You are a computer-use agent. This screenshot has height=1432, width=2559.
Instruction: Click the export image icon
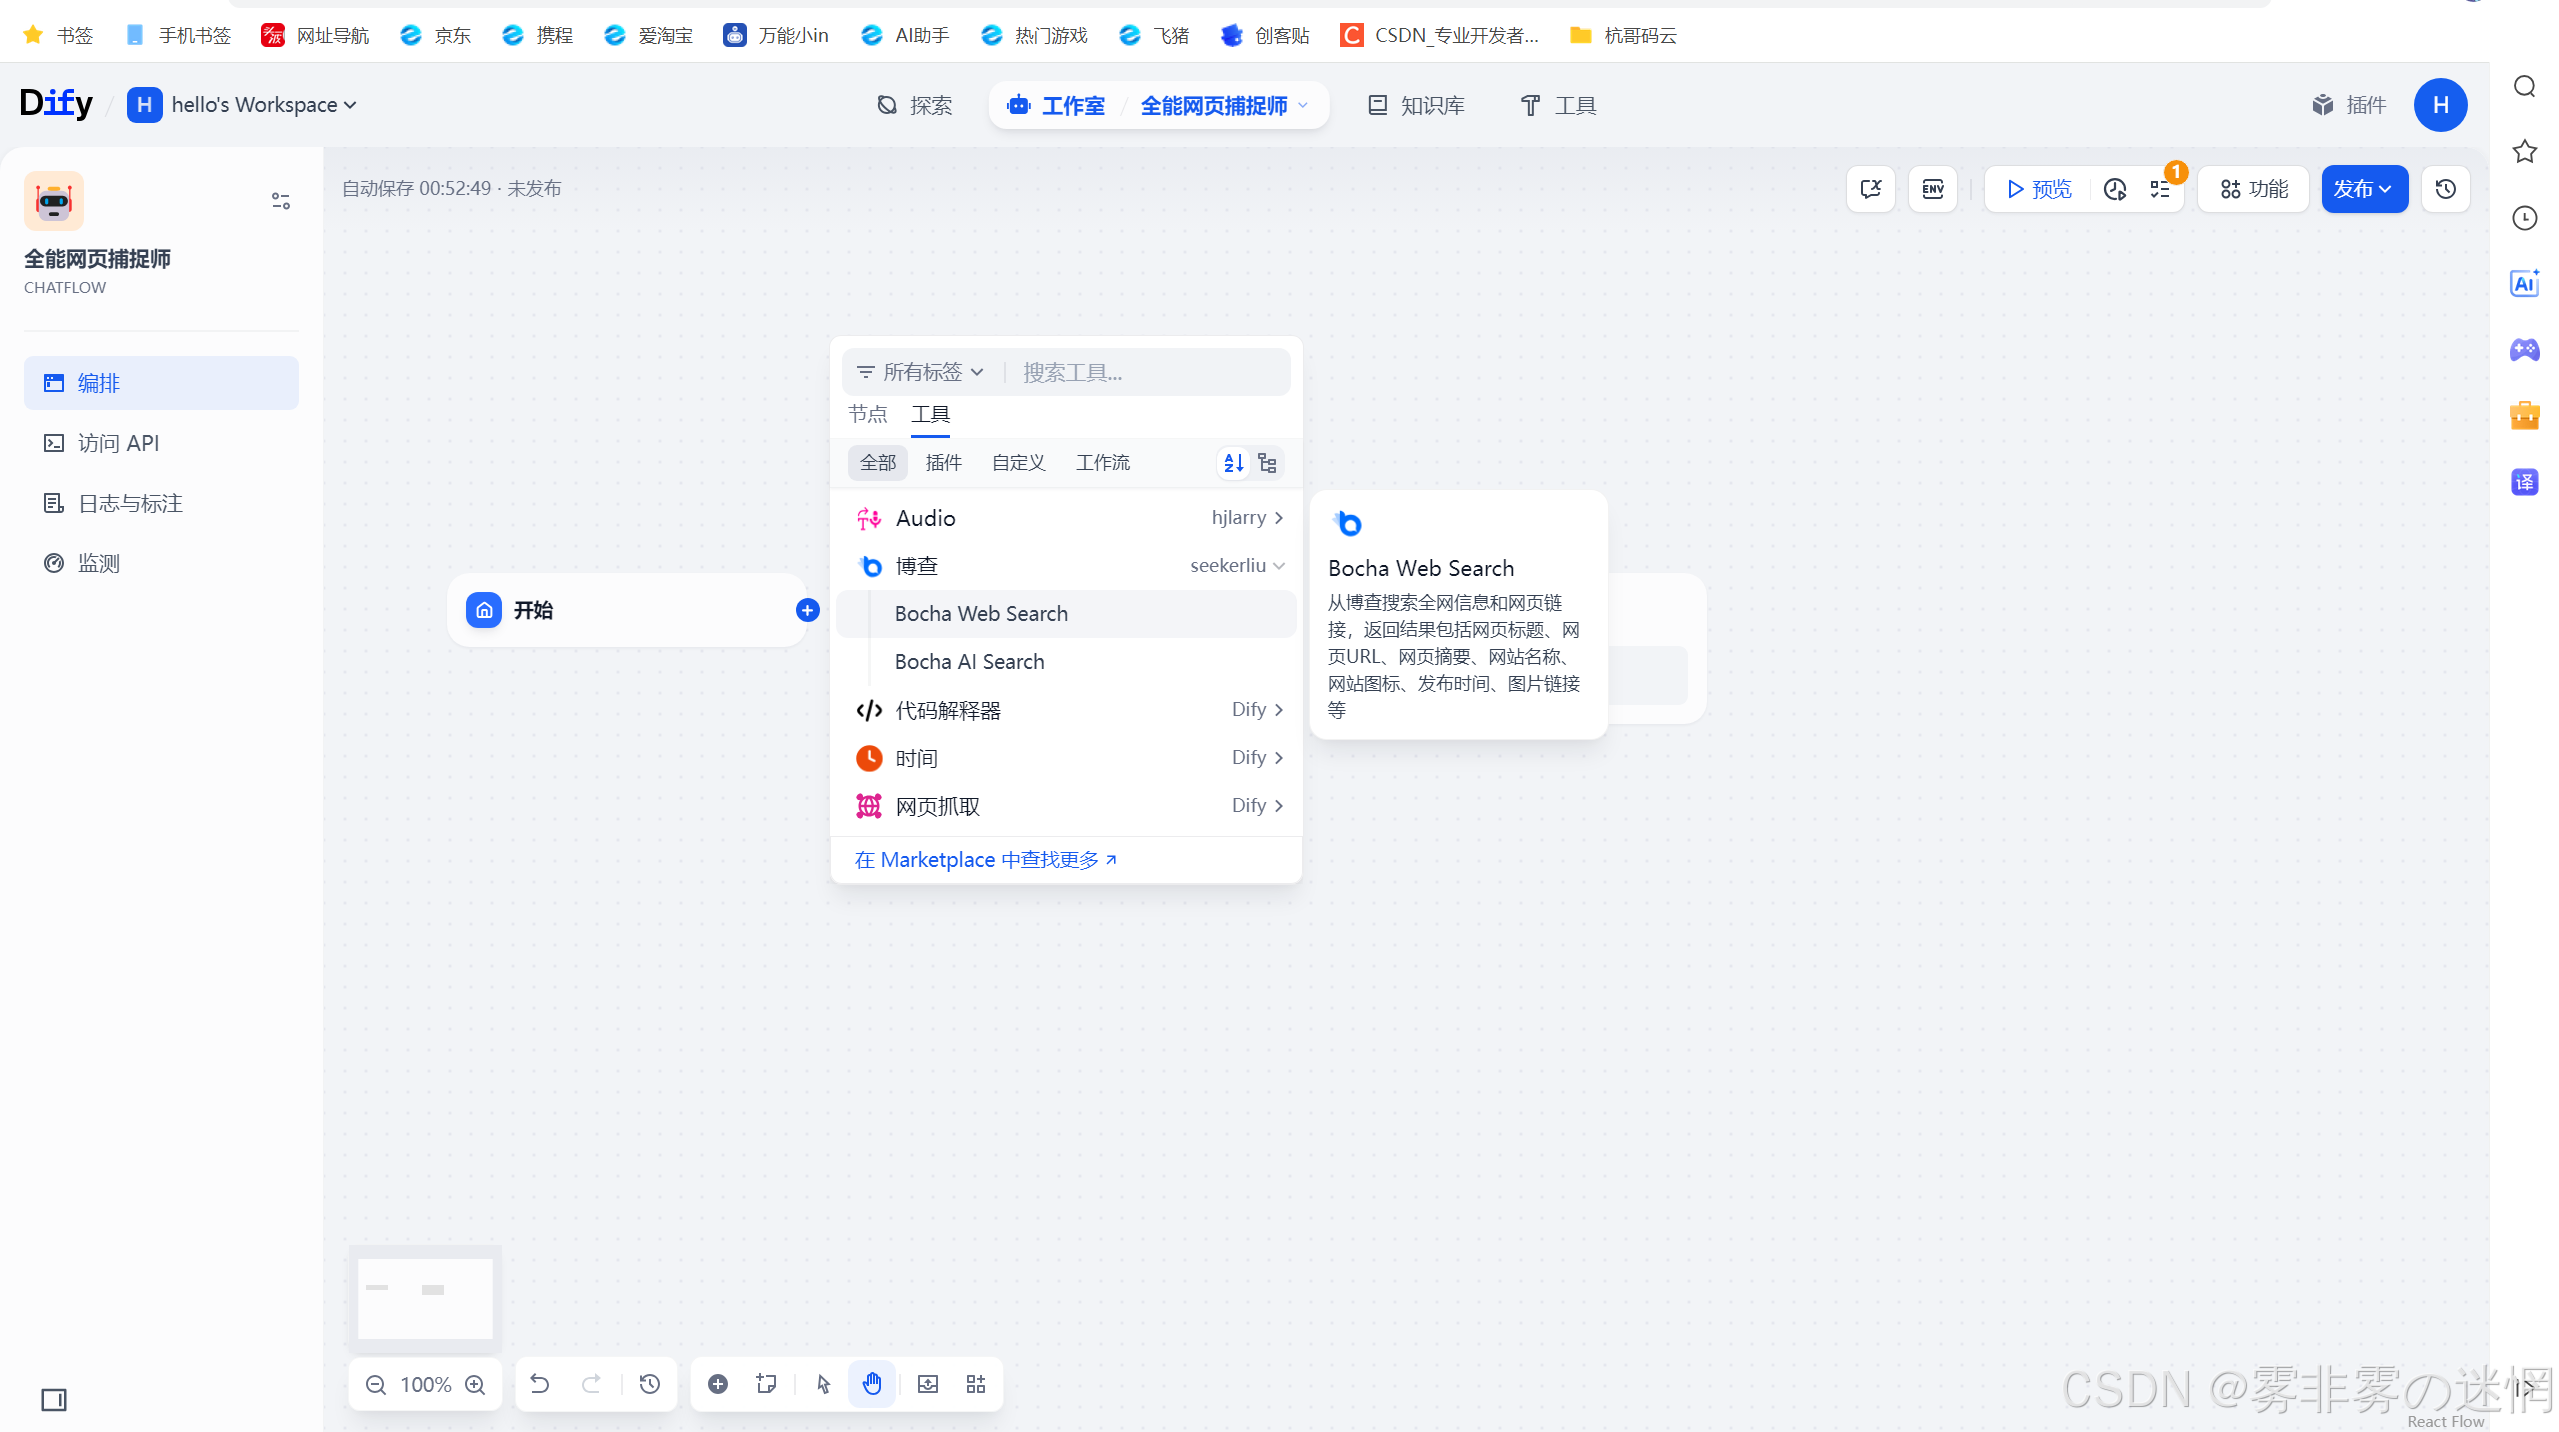(x=928, y=1384)
